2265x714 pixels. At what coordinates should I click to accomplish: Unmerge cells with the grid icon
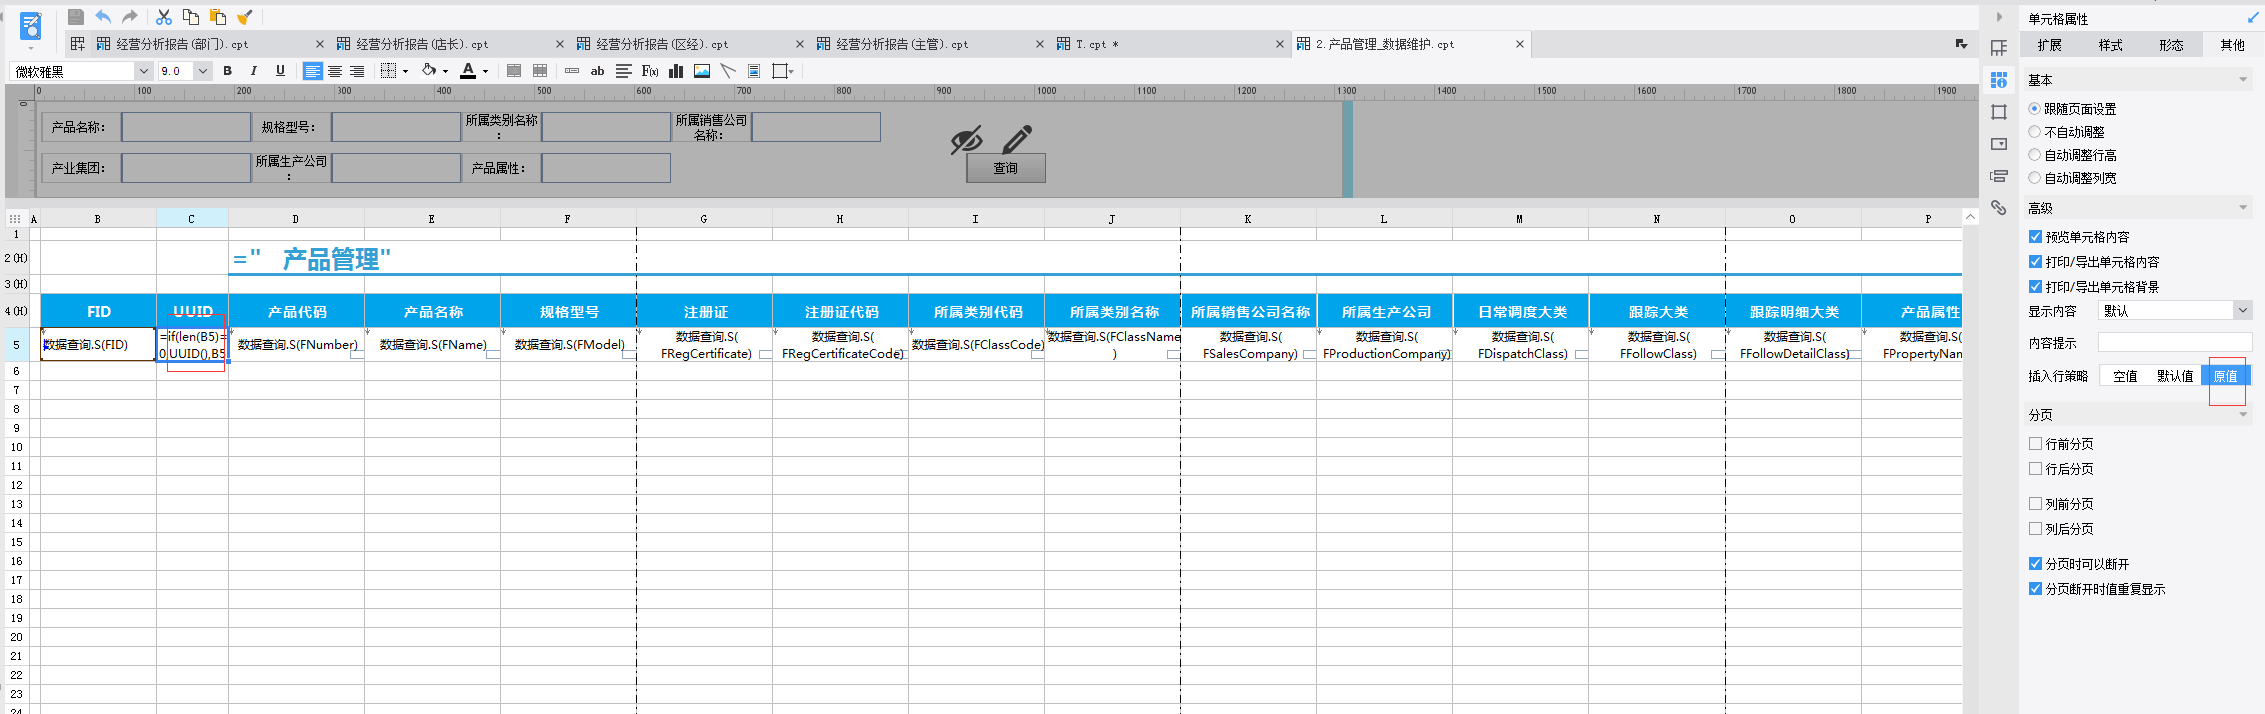540,71
